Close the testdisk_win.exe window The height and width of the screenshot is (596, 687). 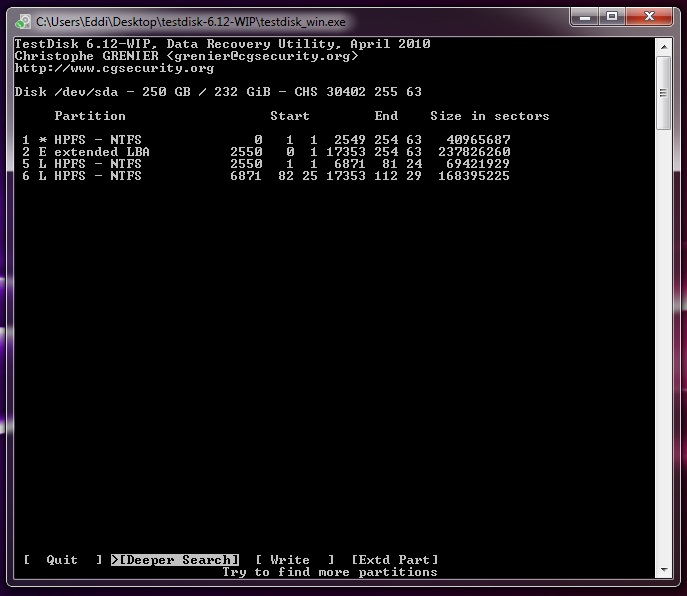point(649,17)
